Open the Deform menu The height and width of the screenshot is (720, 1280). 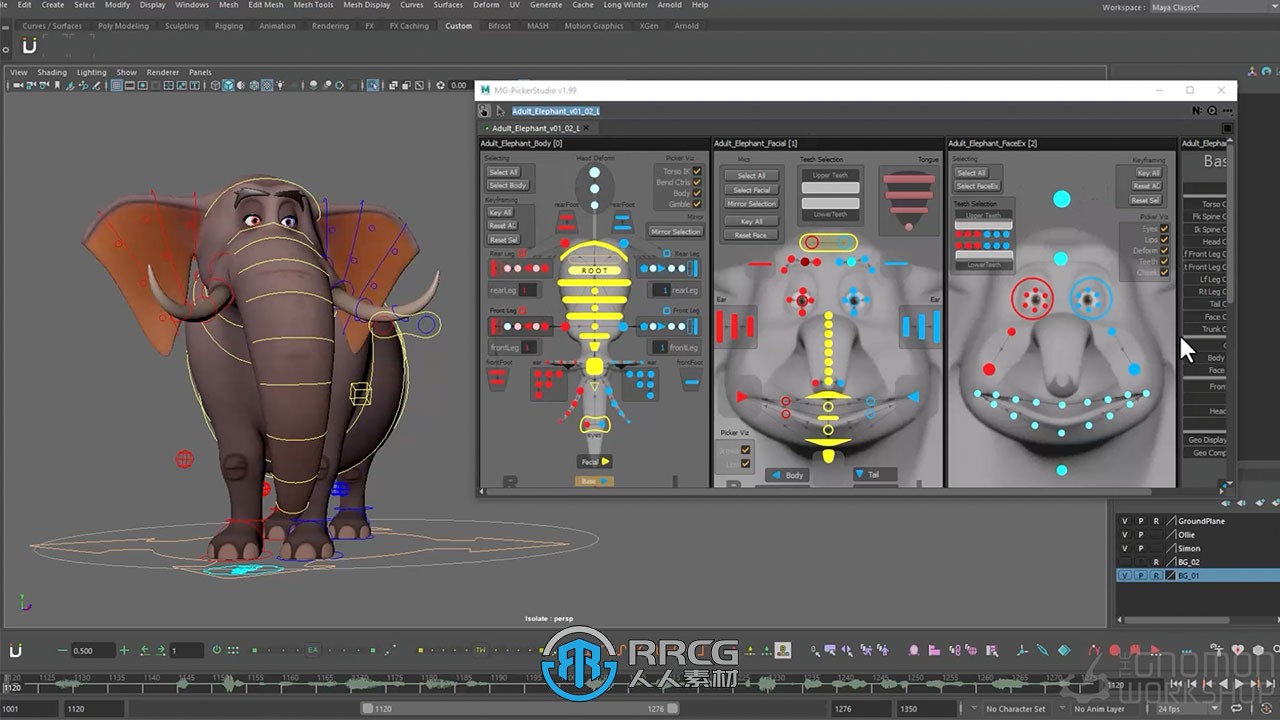pyautogui.click(x=486, y=5)
